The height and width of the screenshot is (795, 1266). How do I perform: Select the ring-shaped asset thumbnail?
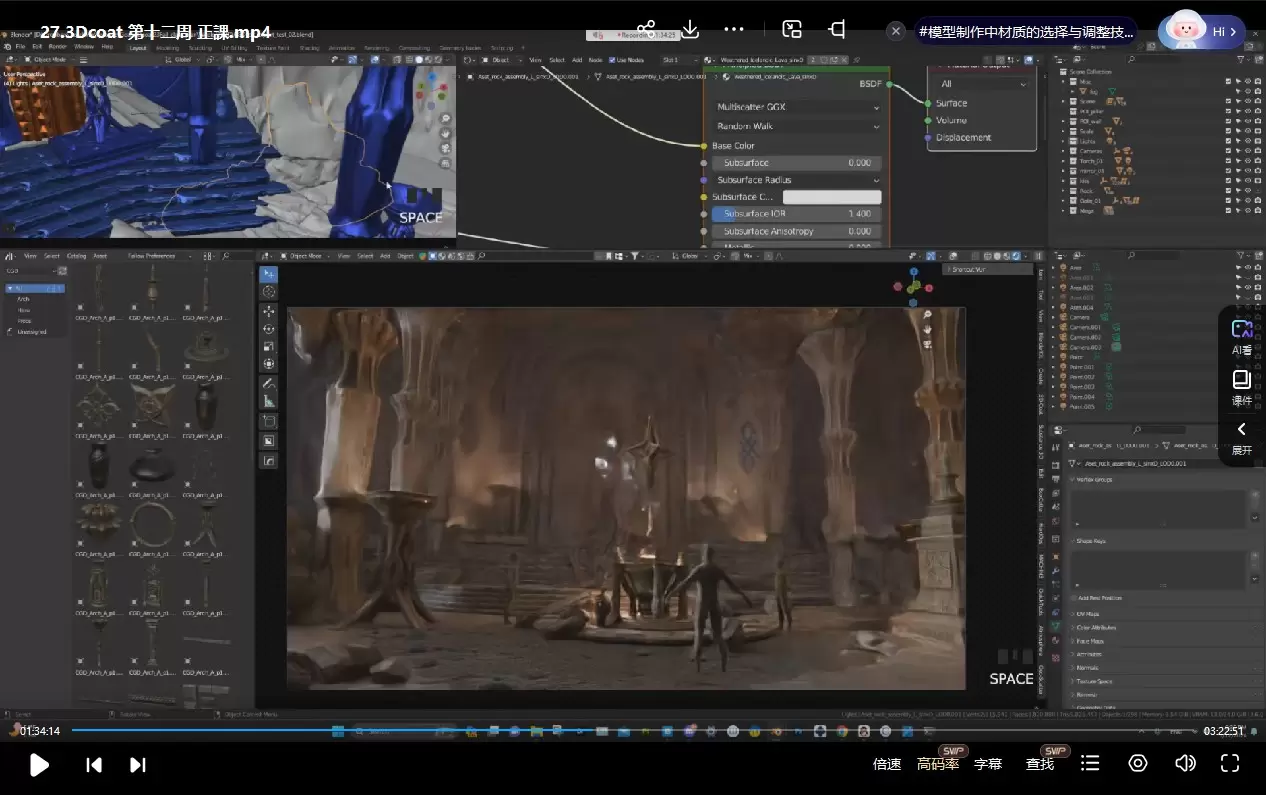[x=152, y=523]
